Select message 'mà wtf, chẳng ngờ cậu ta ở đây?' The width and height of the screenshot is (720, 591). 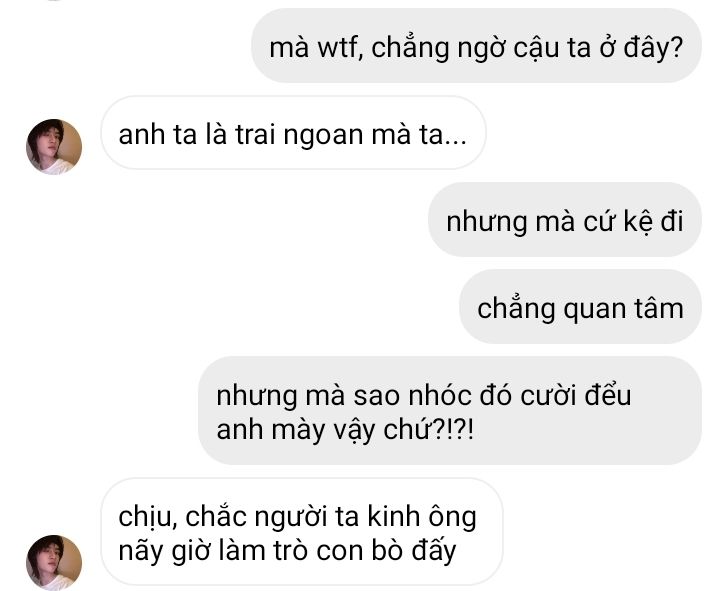coord(476,46)
